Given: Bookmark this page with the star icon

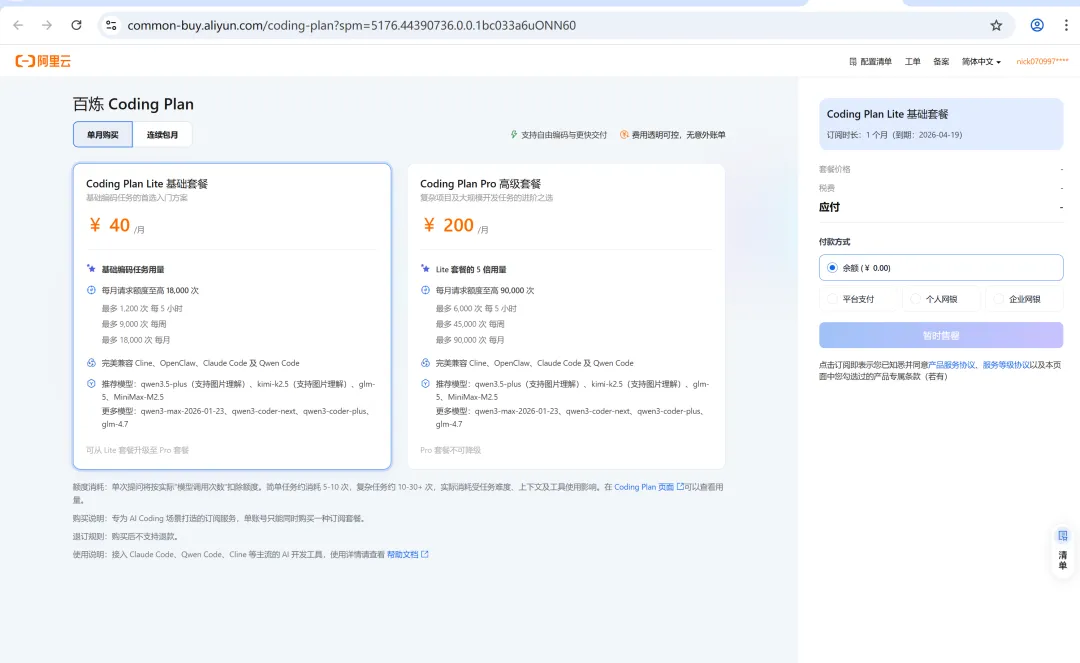Looking at the screenshot, I should point(996,25).
